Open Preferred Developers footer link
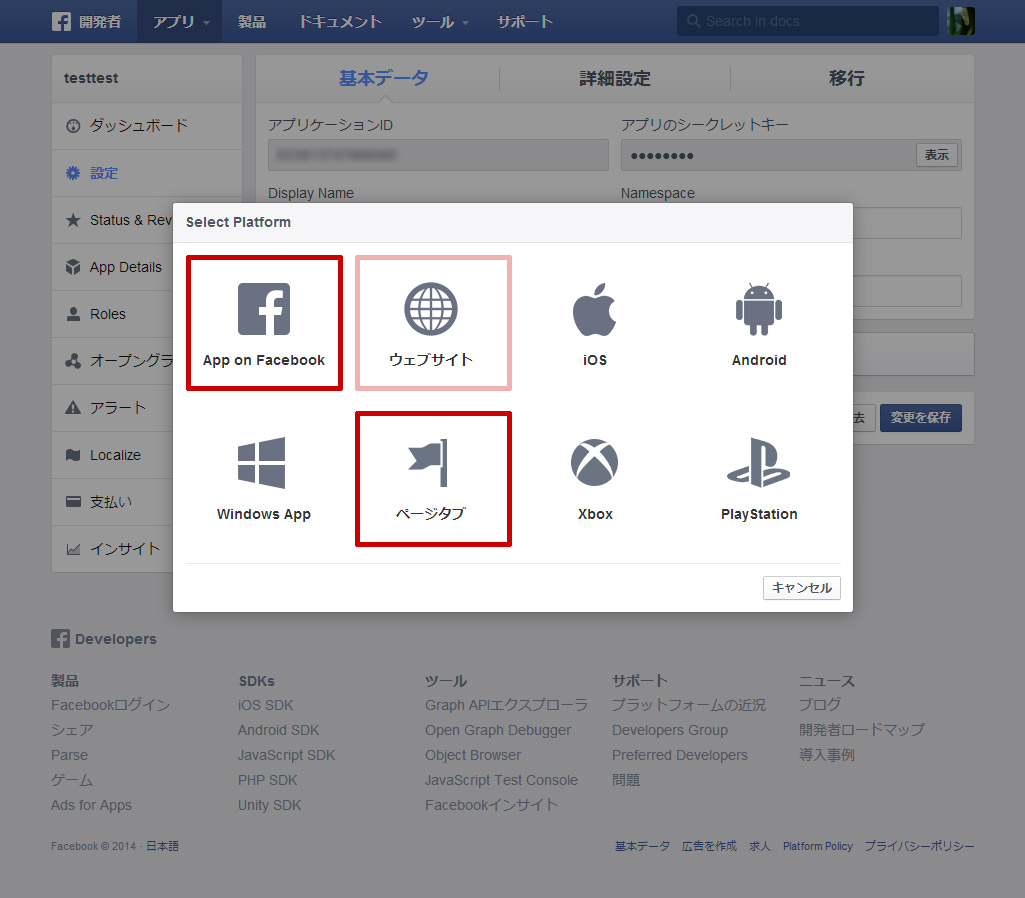Image resolution: width=1025 pixels, height=898 pixels. pyautogui.click(x=680, y=755)
